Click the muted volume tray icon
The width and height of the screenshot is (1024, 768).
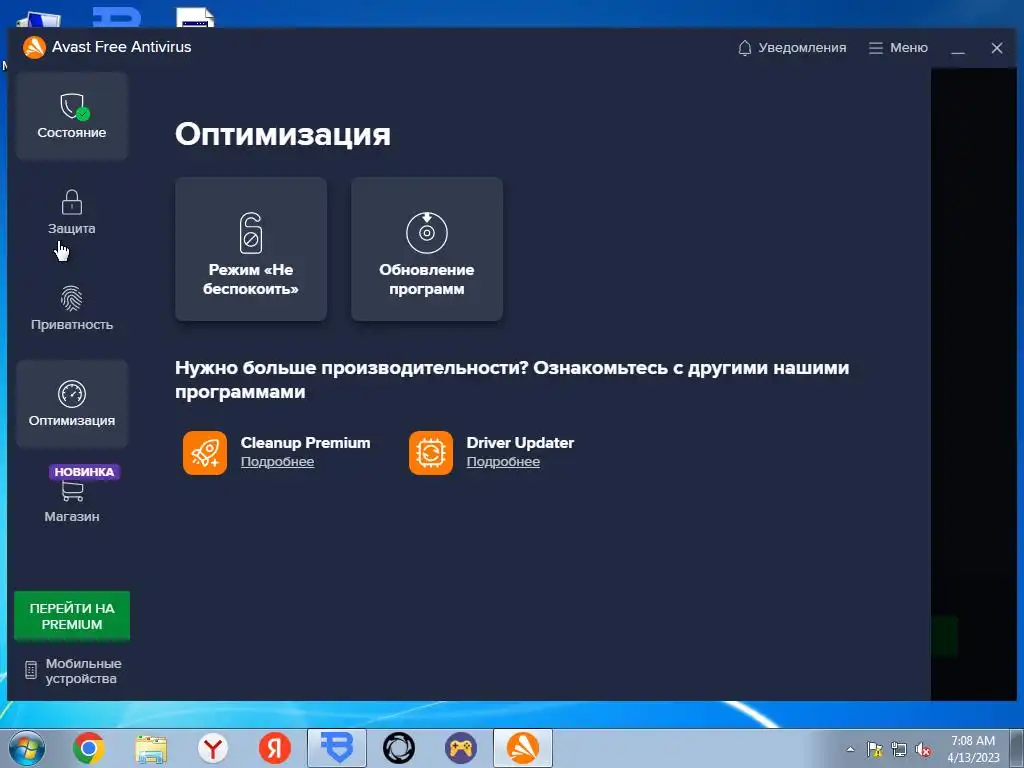coord(923,749)
